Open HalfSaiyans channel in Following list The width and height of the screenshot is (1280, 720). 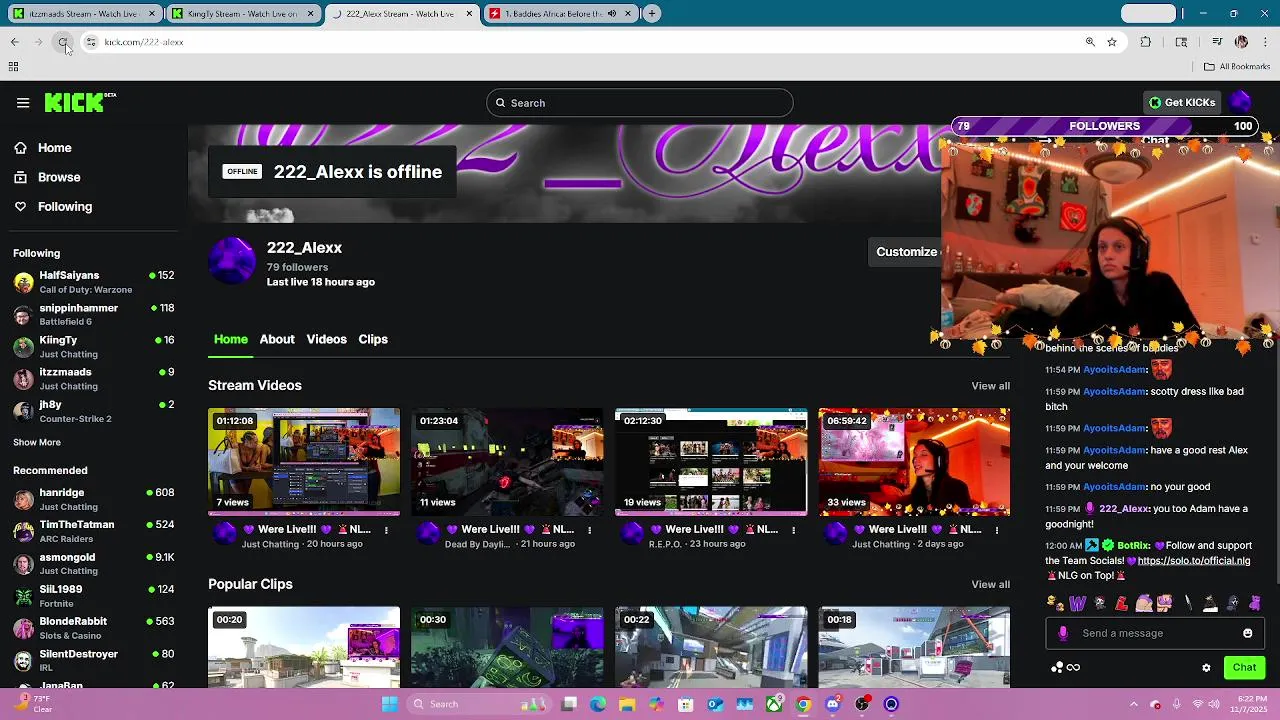93,282
